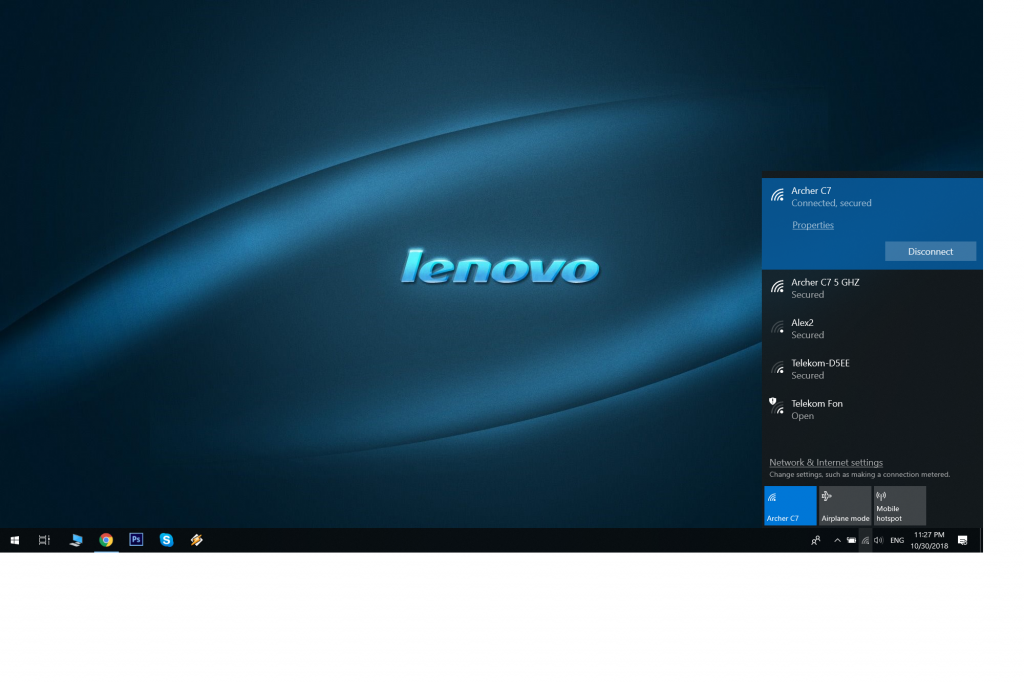Viewport: 1024px width, 682px height.
Task: Open the Action Center notifications icon
Action: pos(963,540)
